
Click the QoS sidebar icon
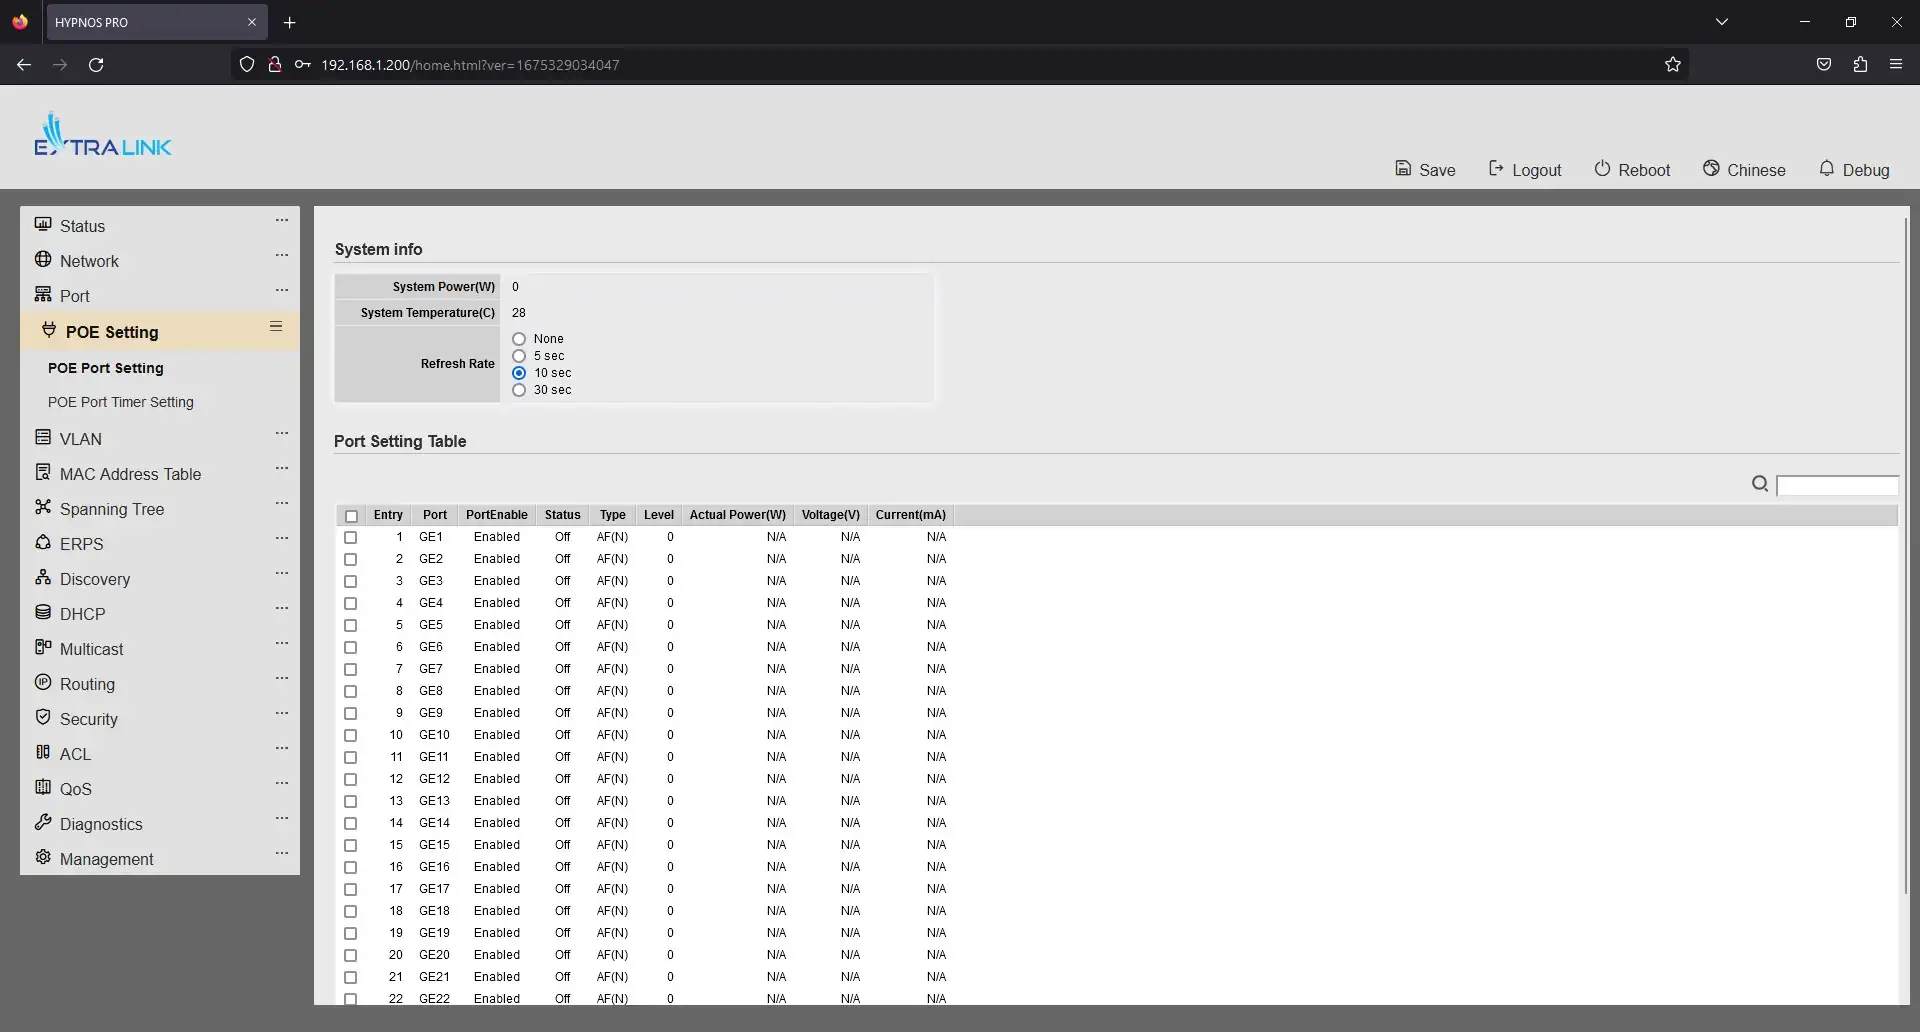tap(44, 788)
